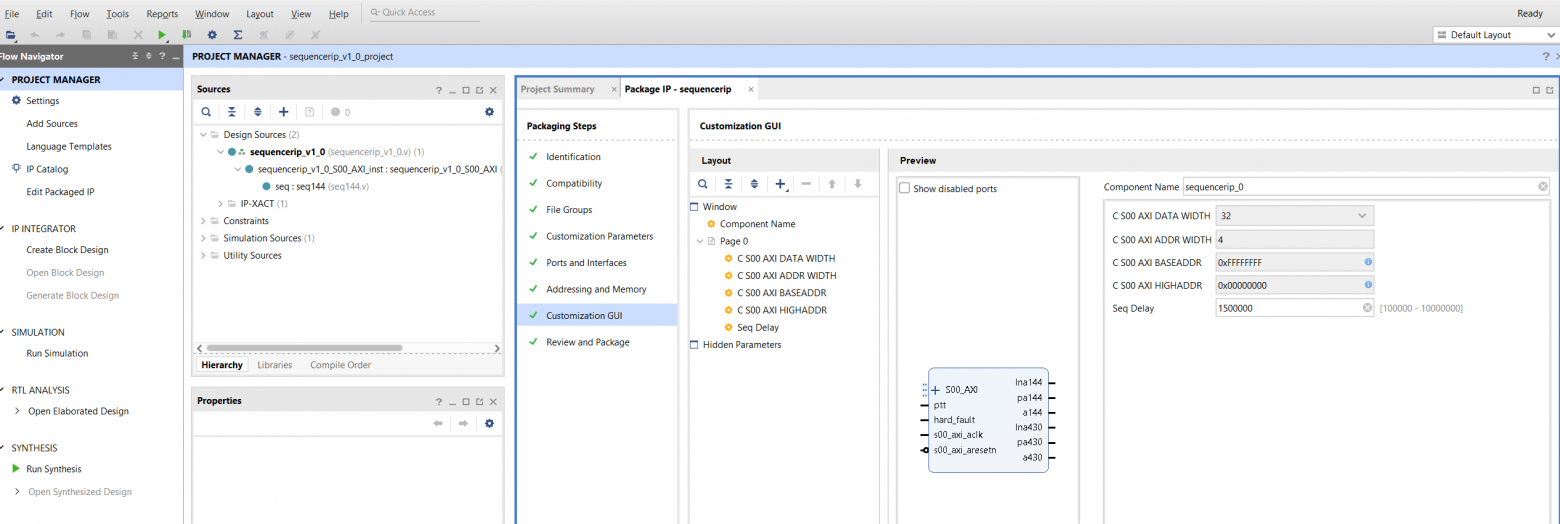Click the Sigma report icon

coord(238,35)
